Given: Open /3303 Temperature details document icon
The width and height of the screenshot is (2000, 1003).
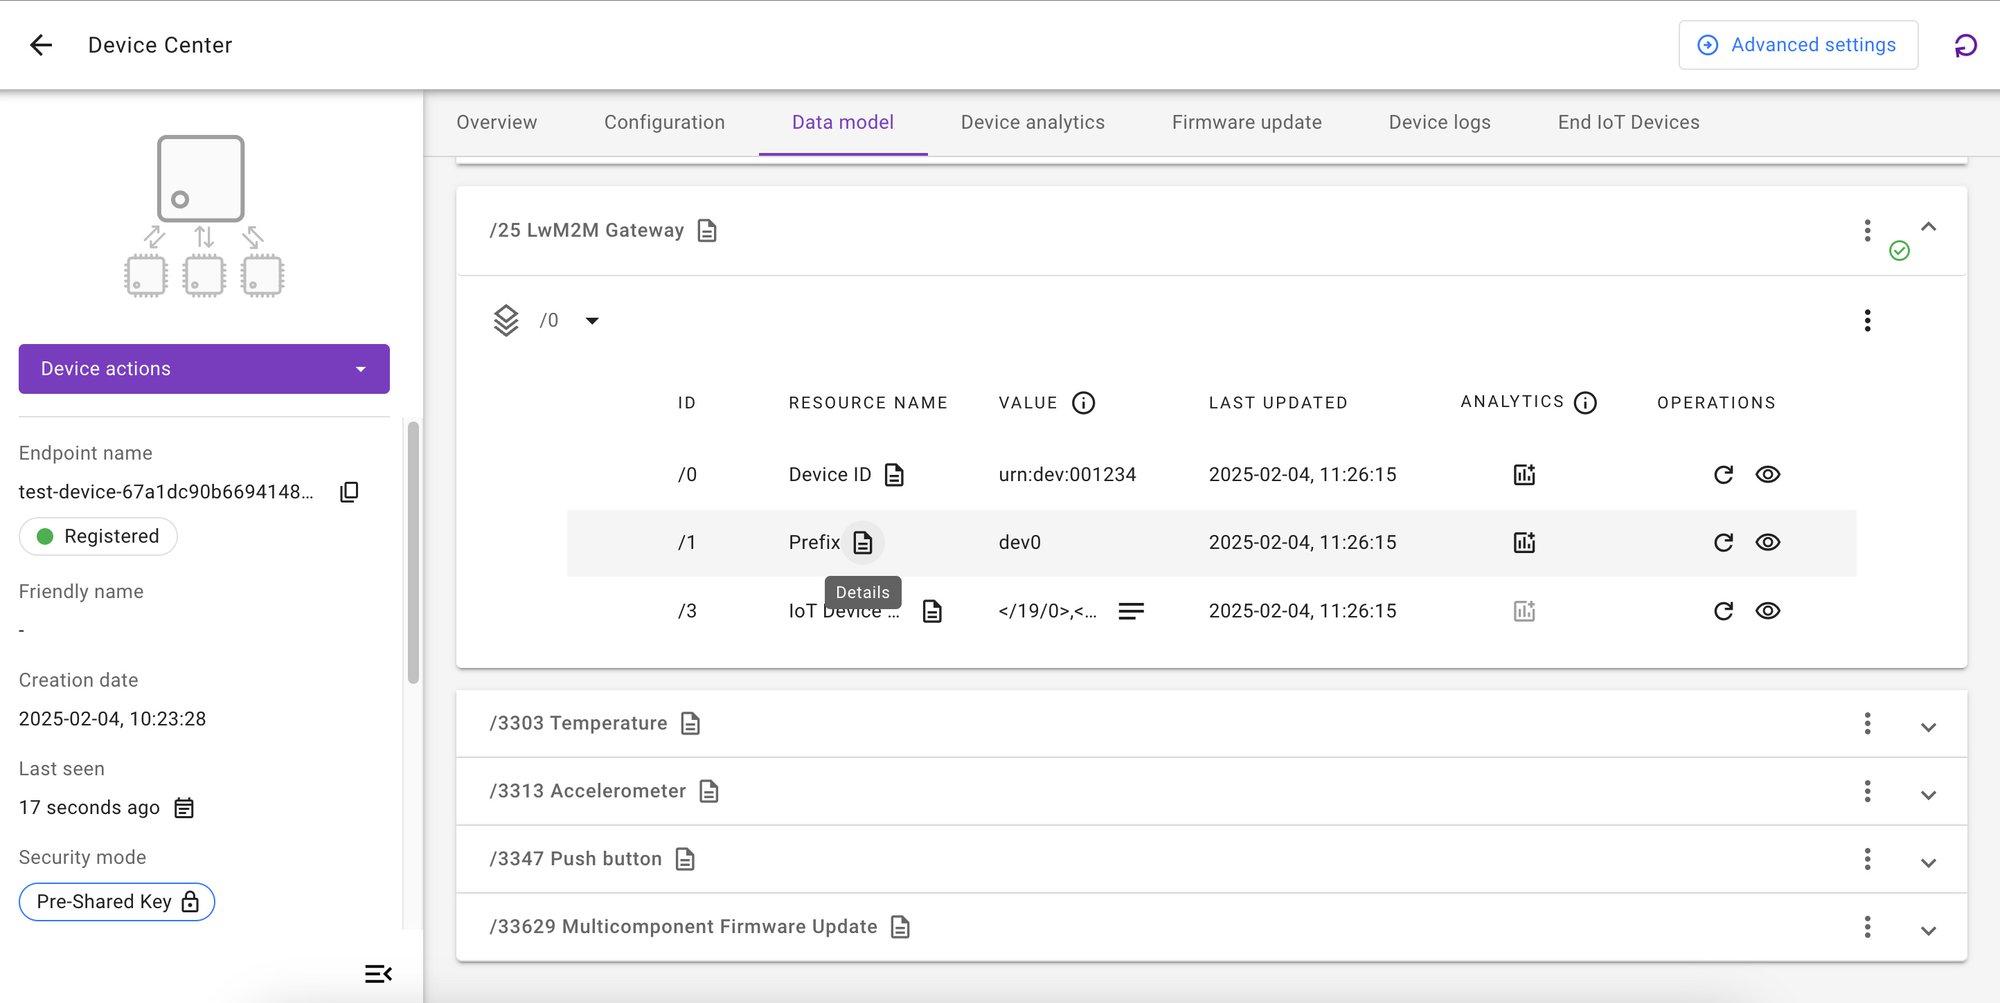Looking at the screenshot, I should pos(690,724).
